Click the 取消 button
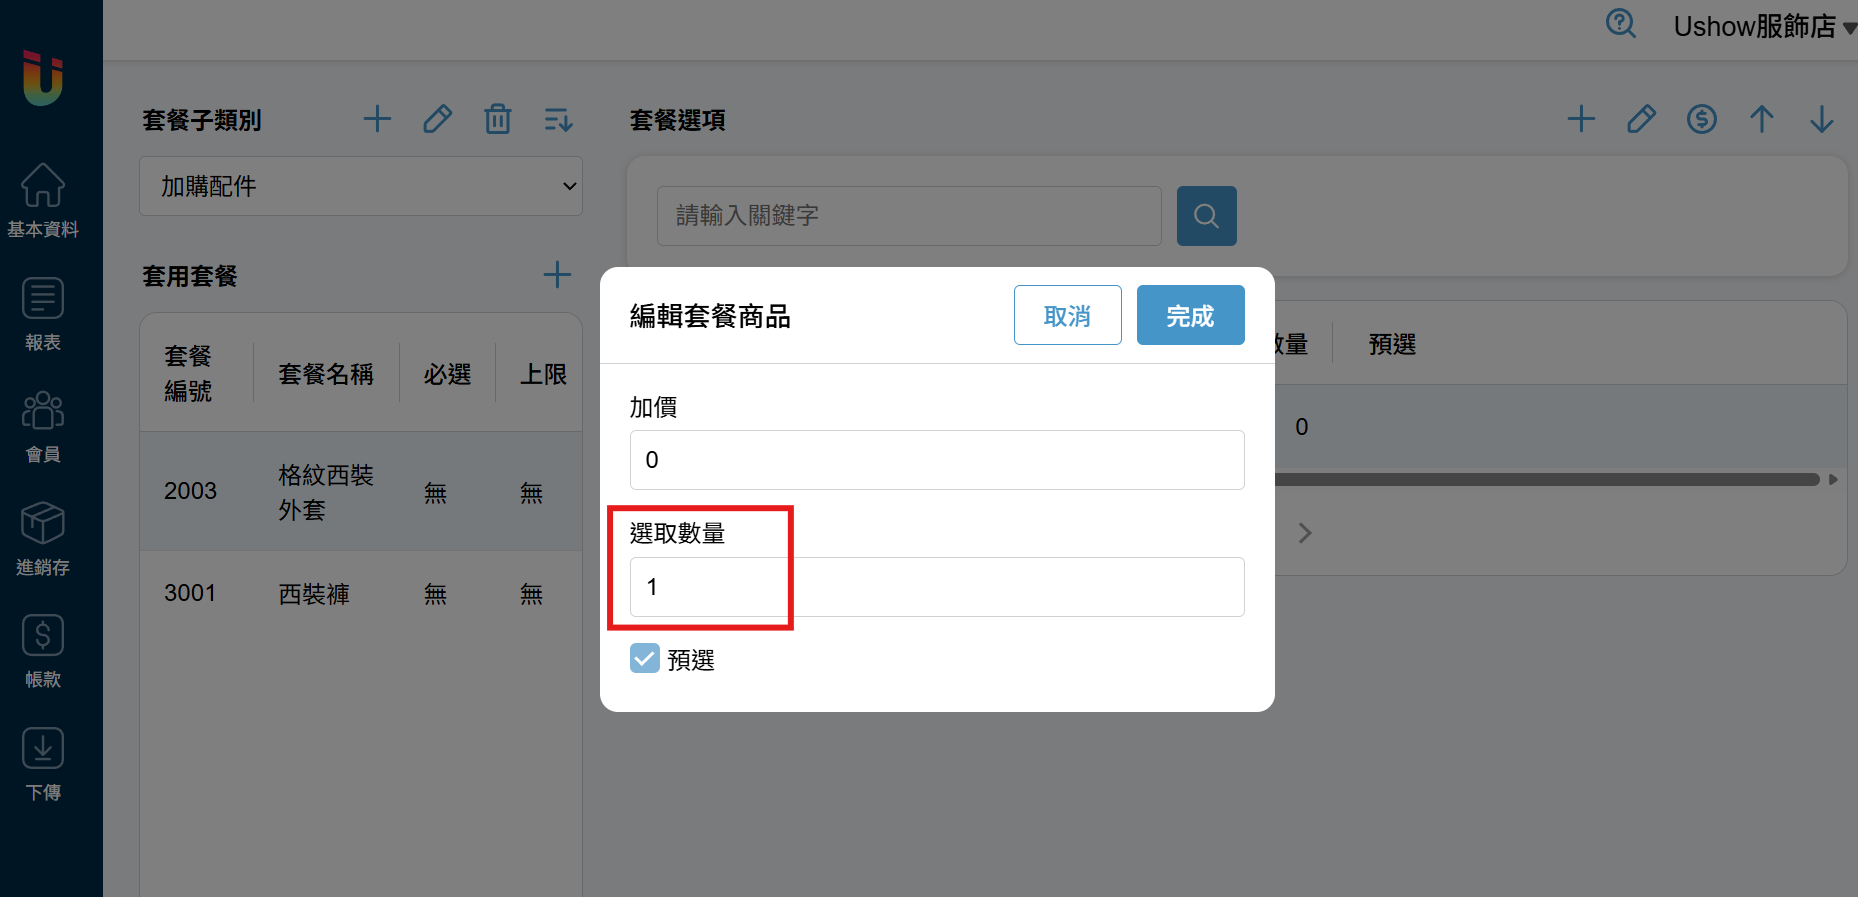Image resolution: width=1858 pixels, height=897 pixels. pos(1068,315)
